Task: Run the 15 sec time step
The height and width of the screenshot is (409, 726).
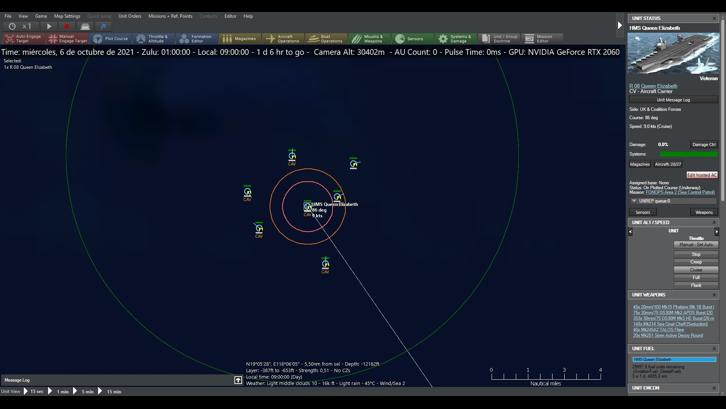Action: [33, 391]
